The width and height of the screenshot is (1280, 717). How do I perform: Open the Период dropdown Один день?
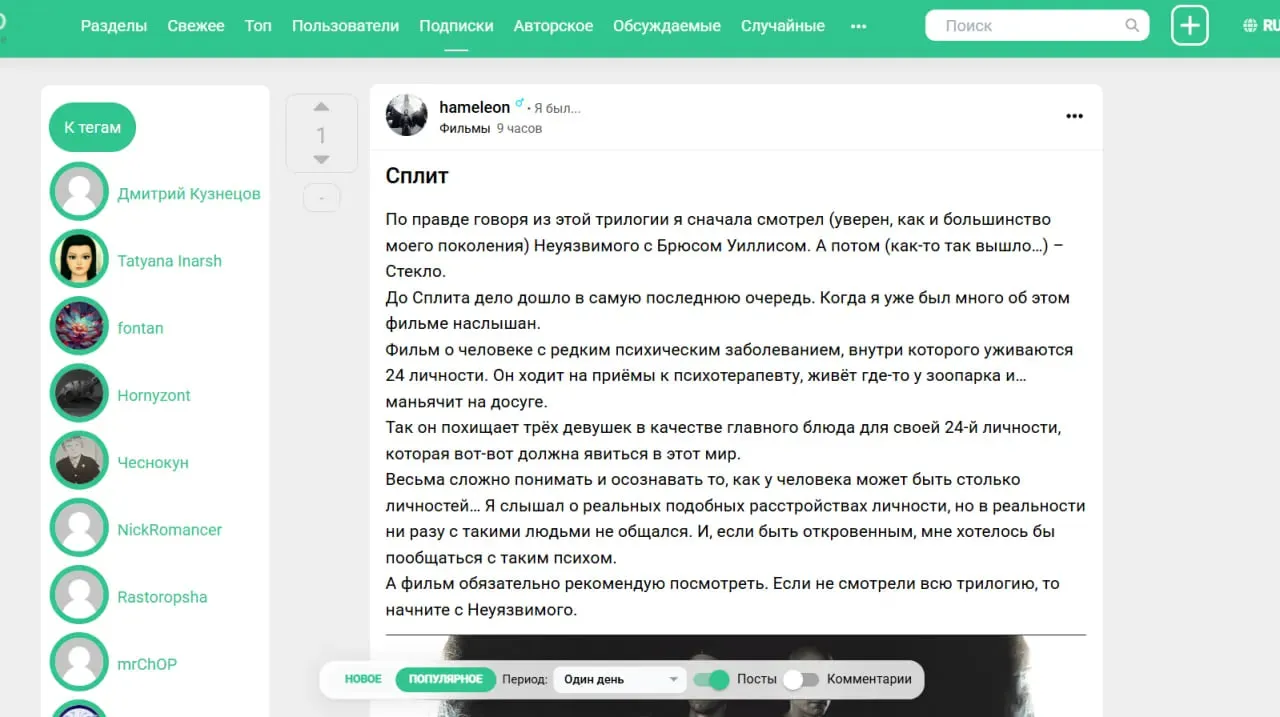619,680
